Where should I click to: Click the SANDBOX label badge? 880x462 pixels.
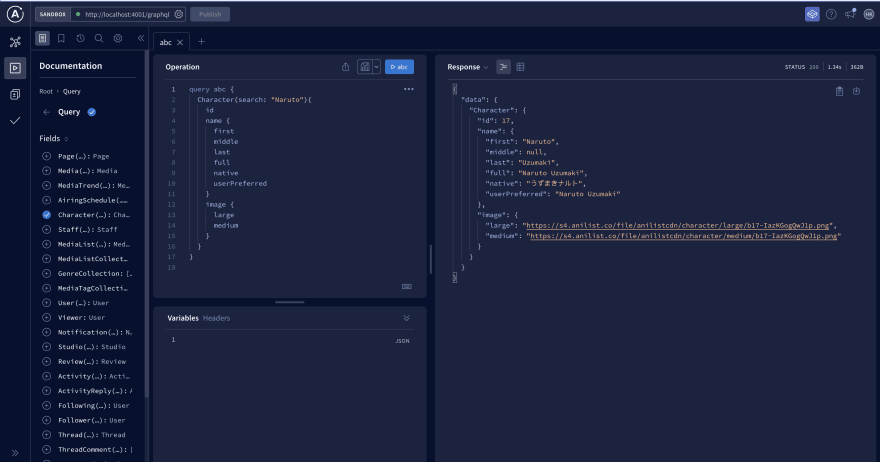pyautogui.click(x=53, y=14)
